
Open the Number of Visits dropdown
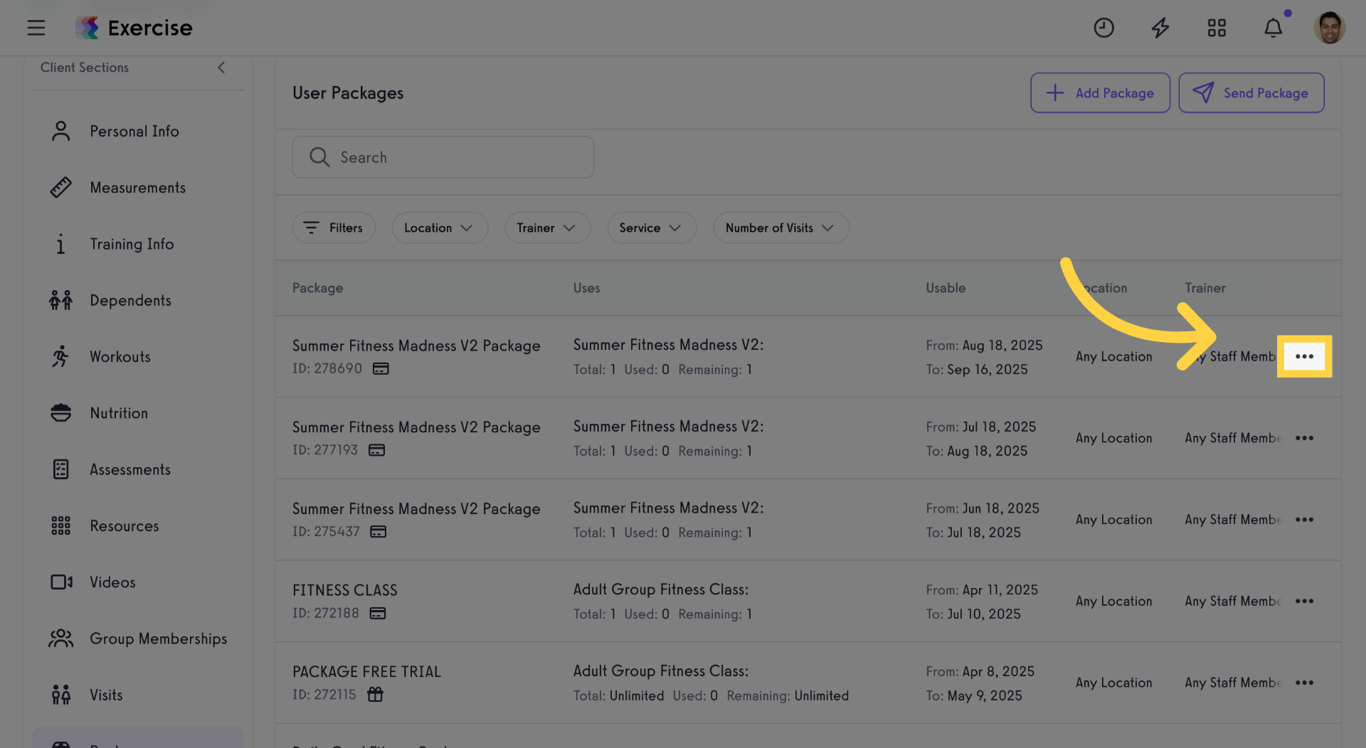pyautogui.click(x=780, y=228)
